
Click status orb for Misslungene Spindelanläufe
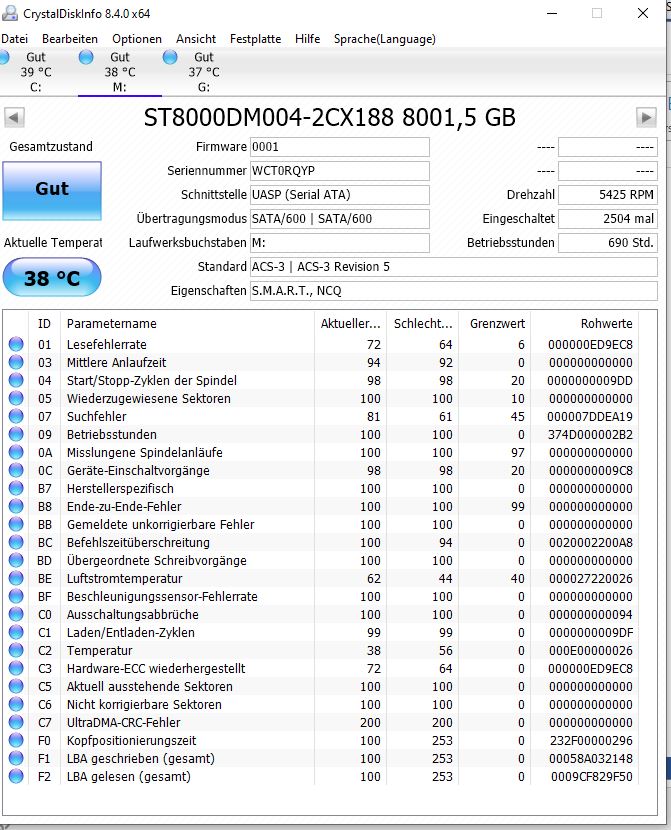(x=16, y=452)
